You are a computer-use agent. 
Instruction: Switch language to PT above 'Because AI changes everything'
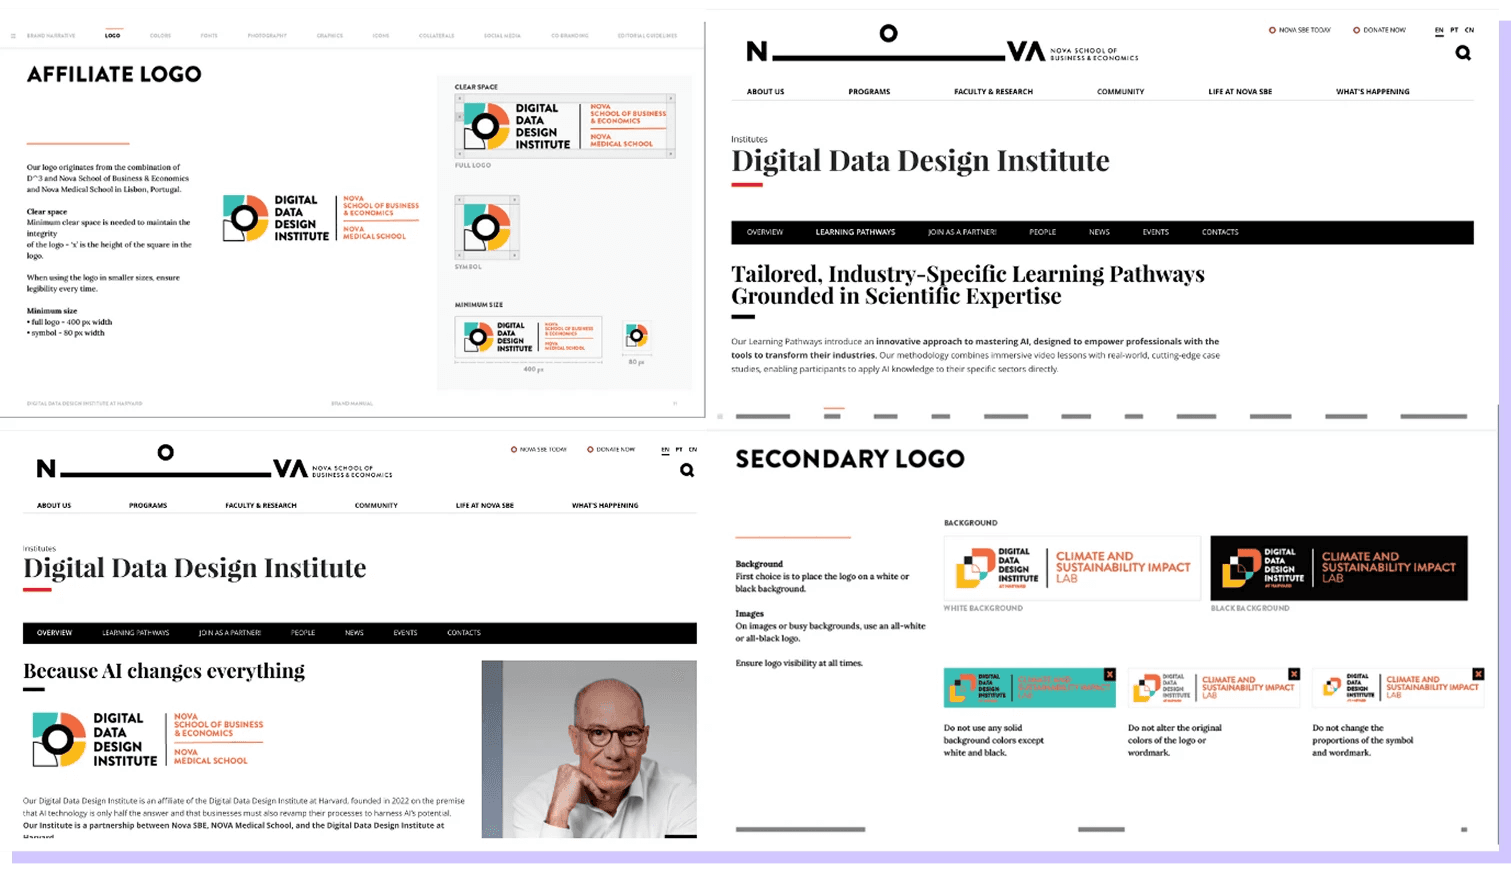[x=679, y=450]
